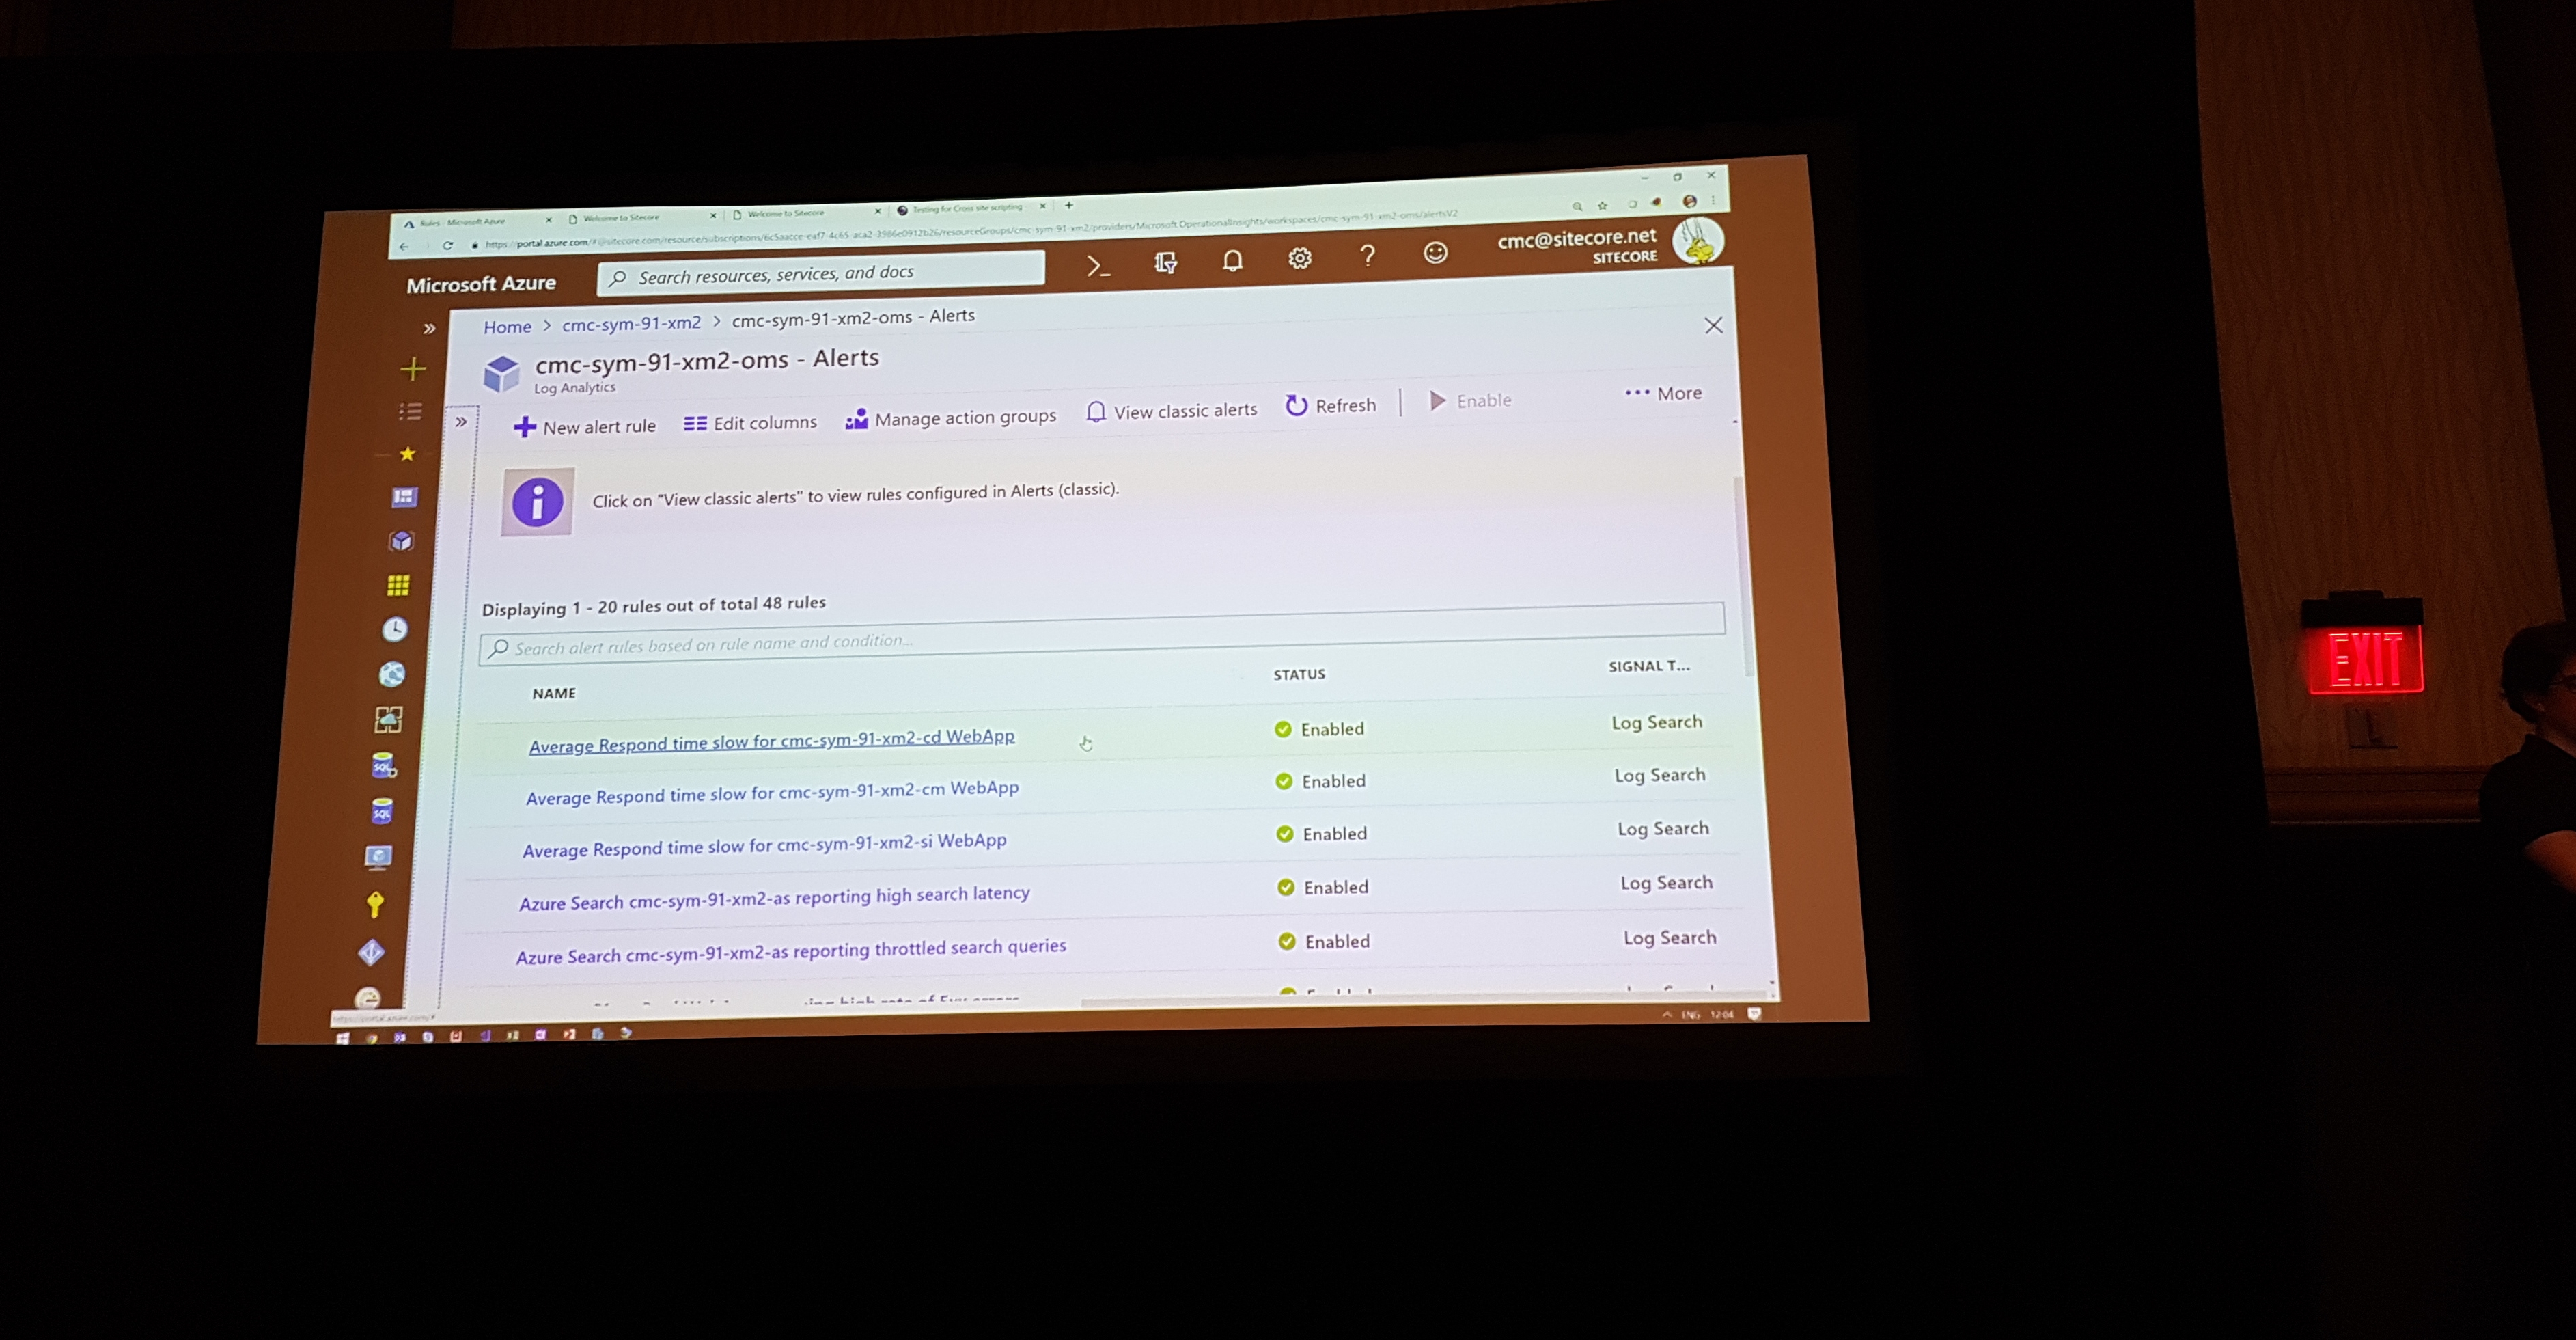
Task: Create a resource via the plus icon
Action: [x=412, y=368]
